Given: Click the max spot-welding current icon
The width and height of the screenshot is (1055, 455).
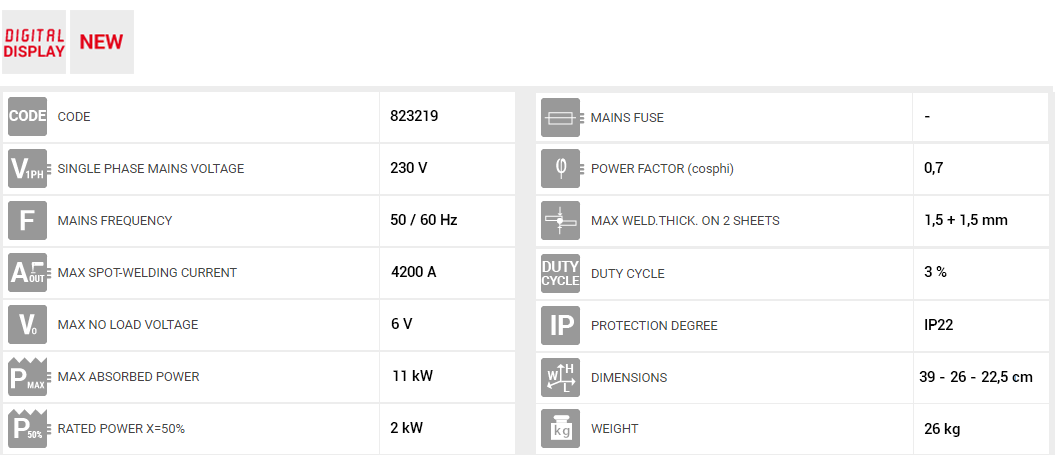Looking at the screenshot, I should (28, 272).
